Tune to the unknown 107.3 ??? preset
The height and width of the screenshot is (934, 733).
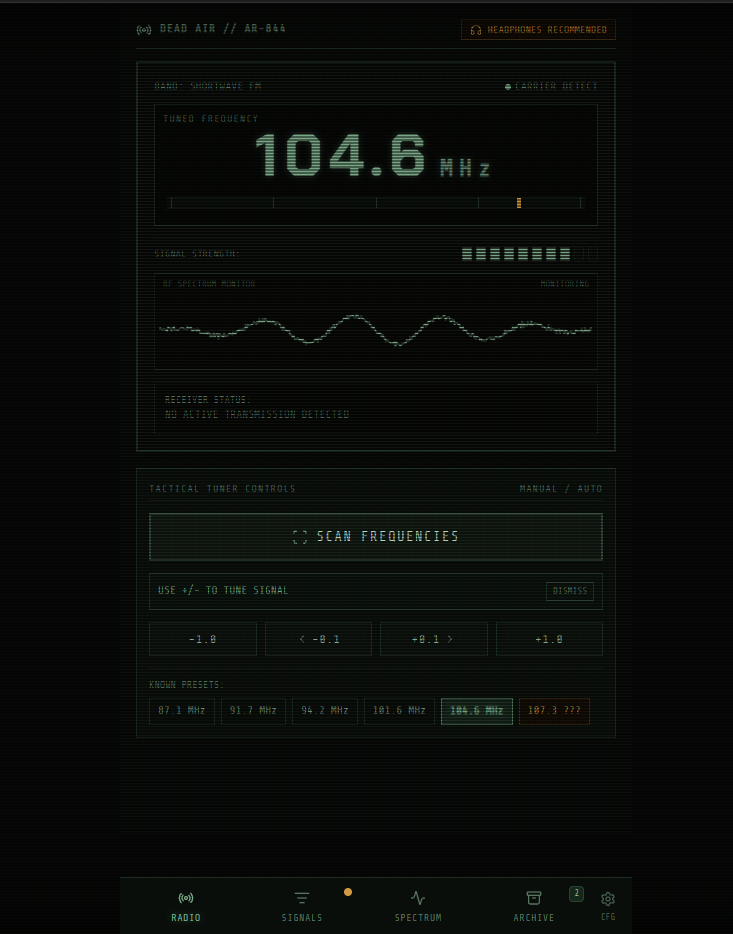(554, 711)
